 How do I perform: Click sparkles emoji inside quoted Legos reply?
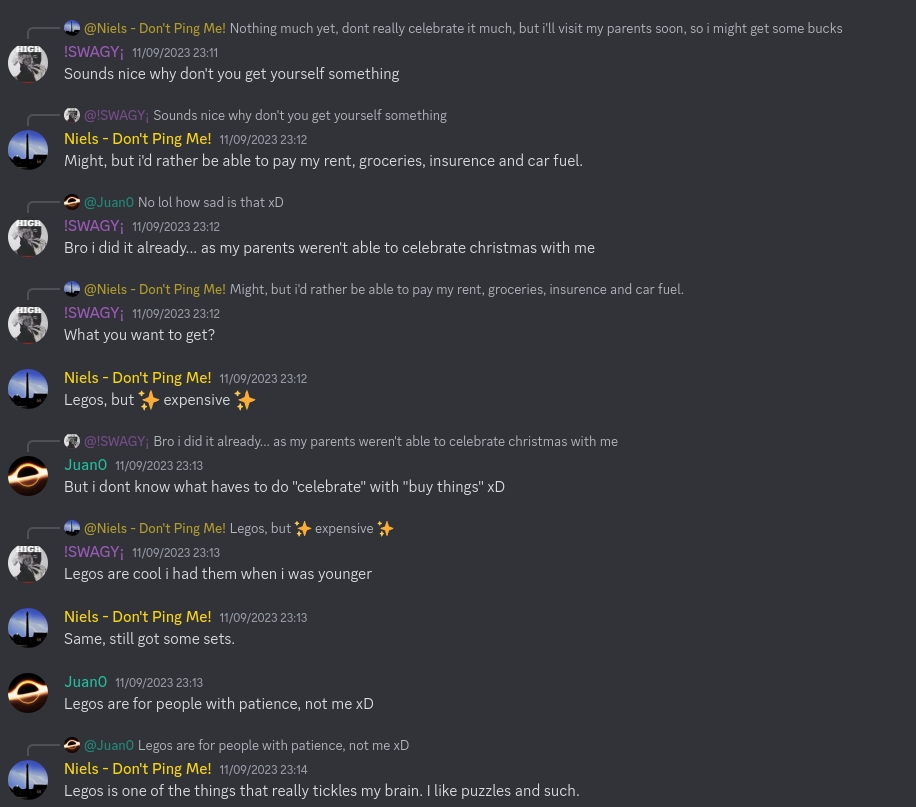coord(303,528)
